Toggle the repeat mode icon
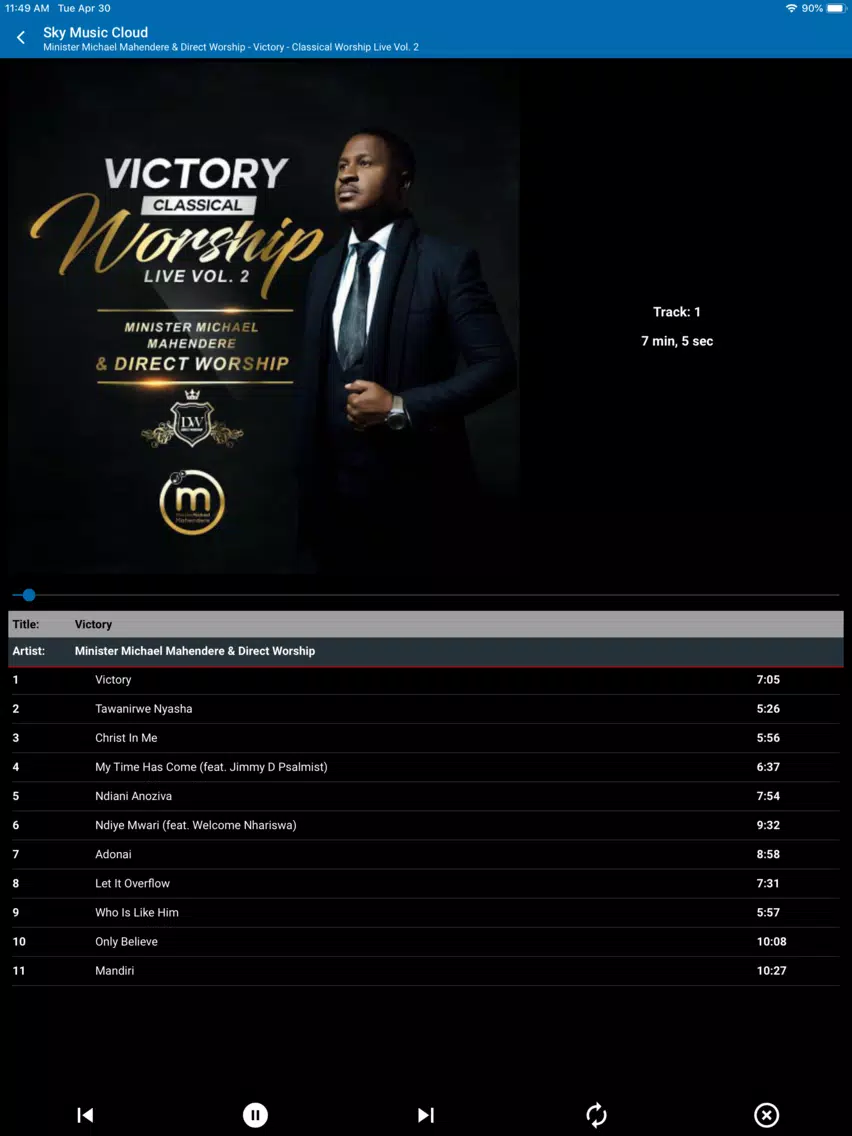Screen dimensions: 852x1136 [596, 1115]
